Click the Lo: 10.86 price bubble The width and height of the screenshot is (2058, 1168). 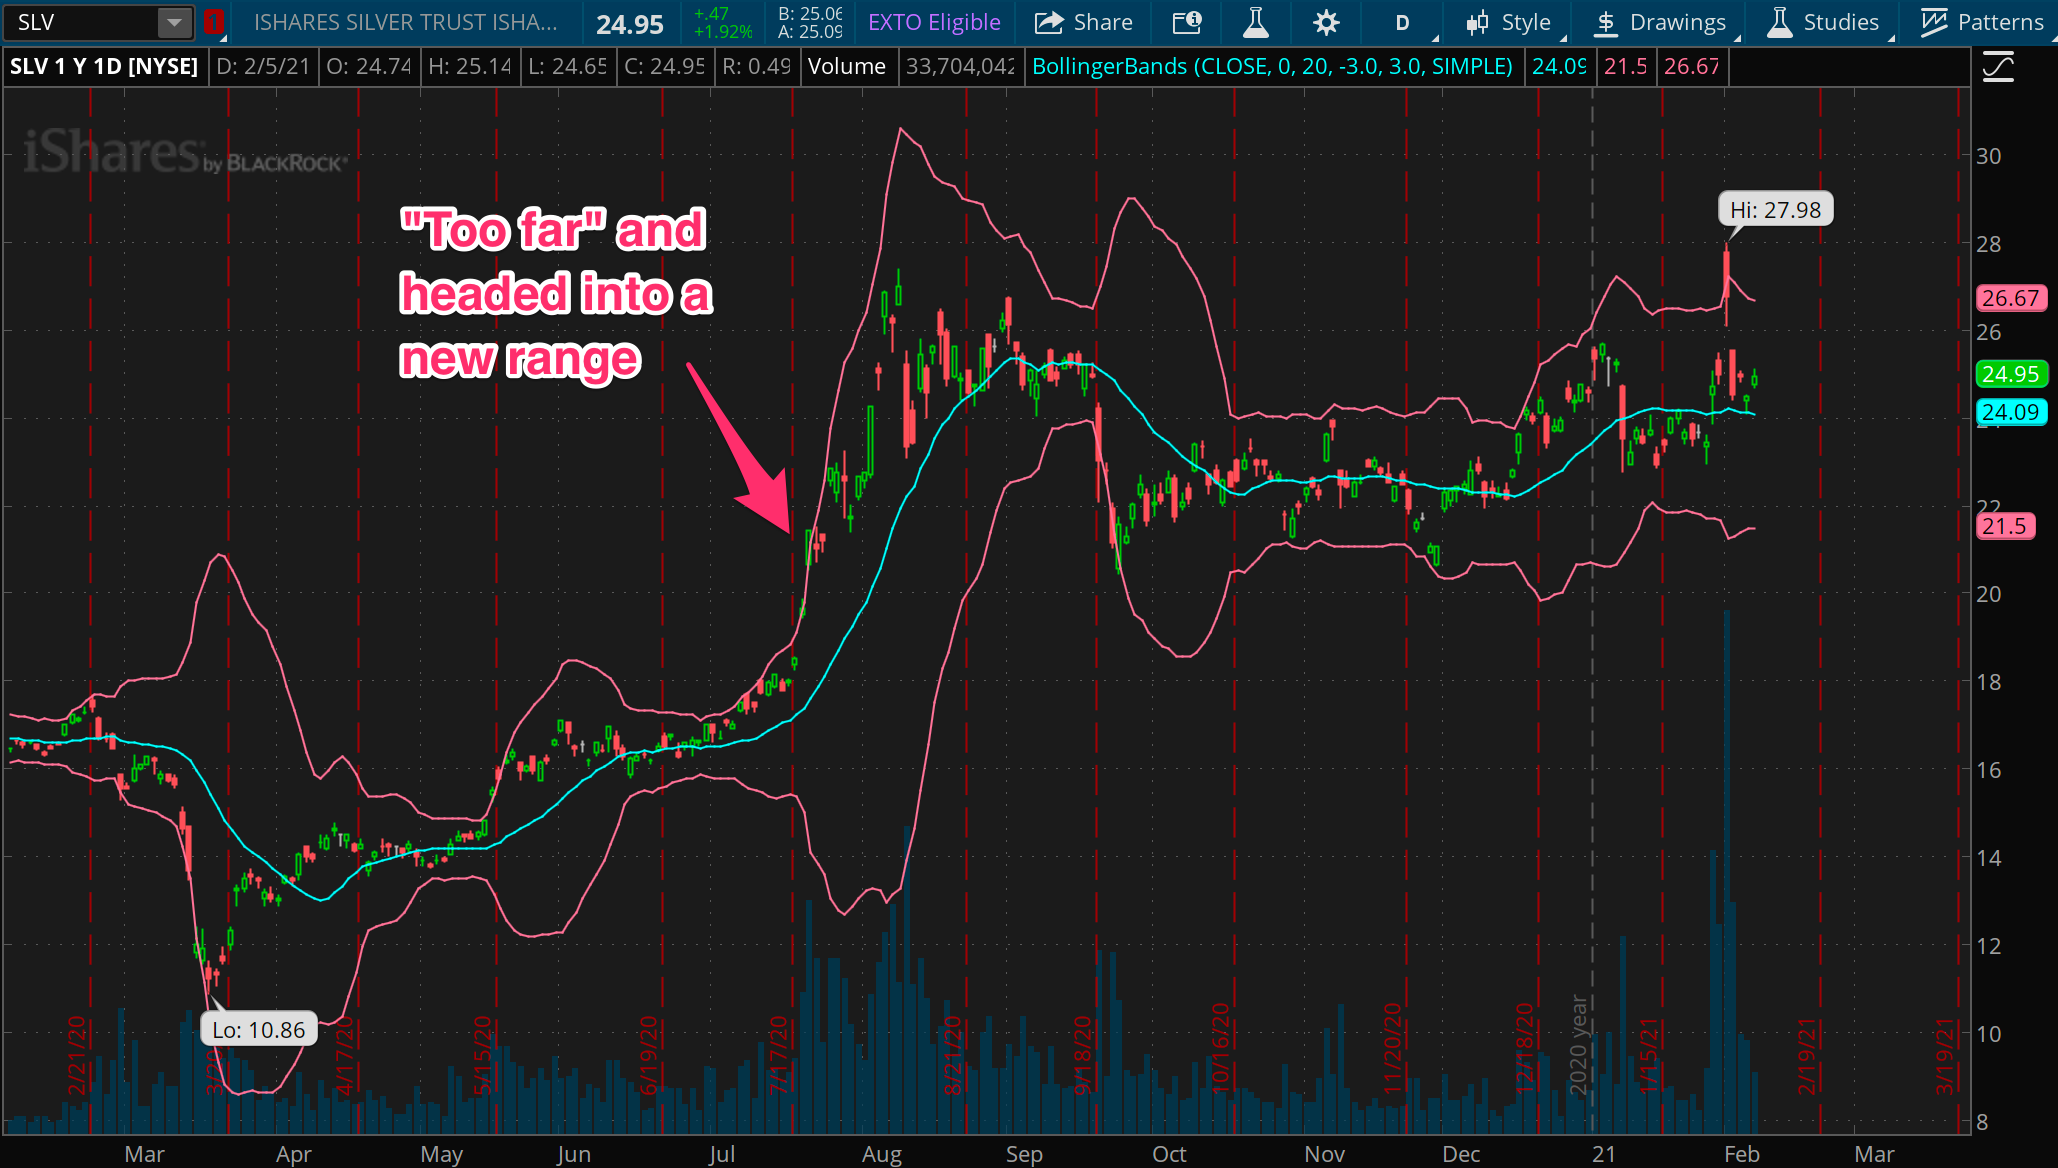click(x=259, y=1030)
